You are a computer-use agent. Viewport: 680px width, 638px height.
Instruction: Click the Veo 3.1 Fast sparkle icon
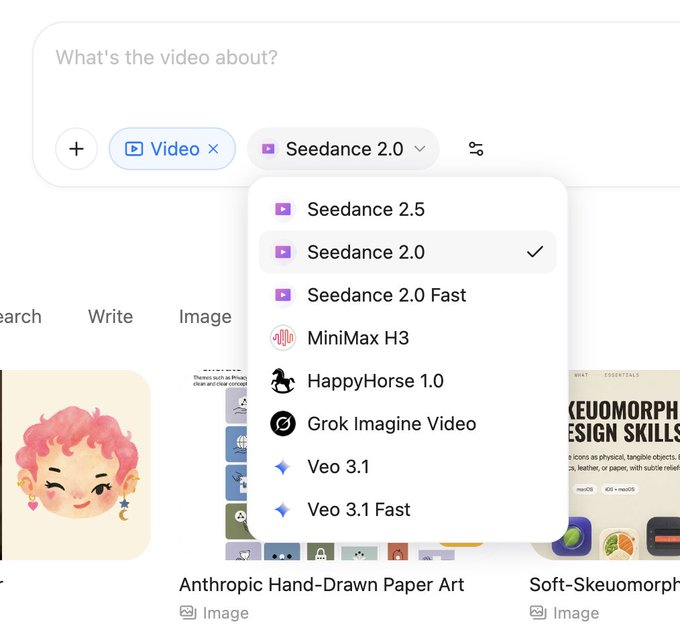point(283,510)
